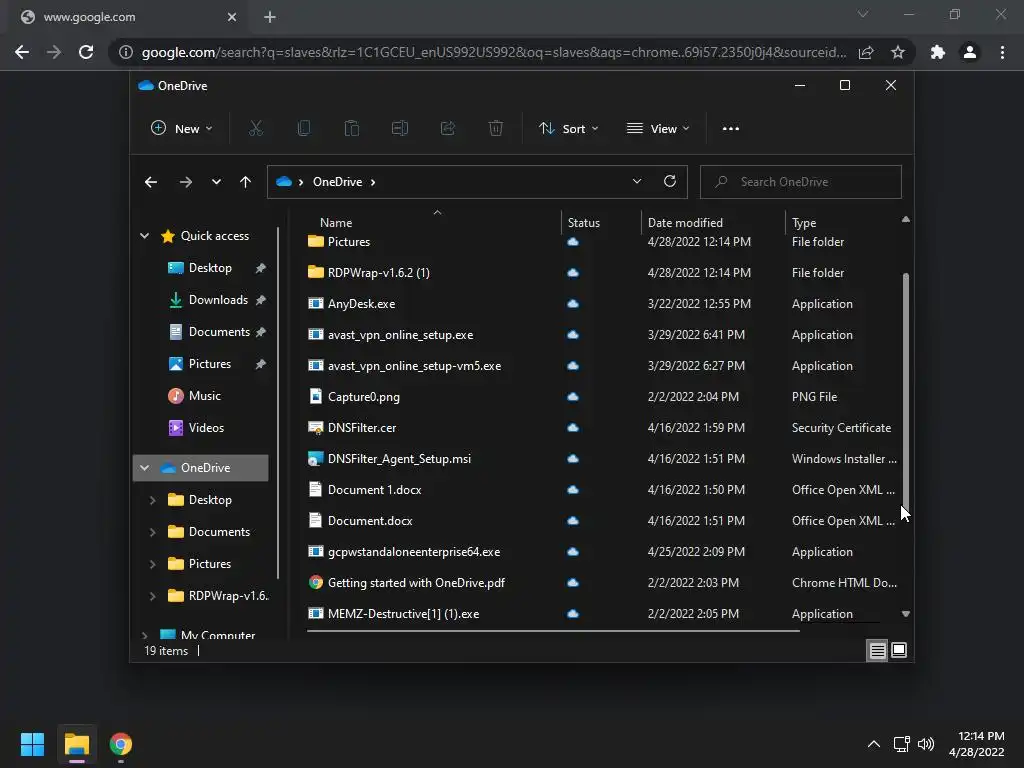Click the DNSFilter_Agent_Setup.msi installer icon

coord(315,458)
